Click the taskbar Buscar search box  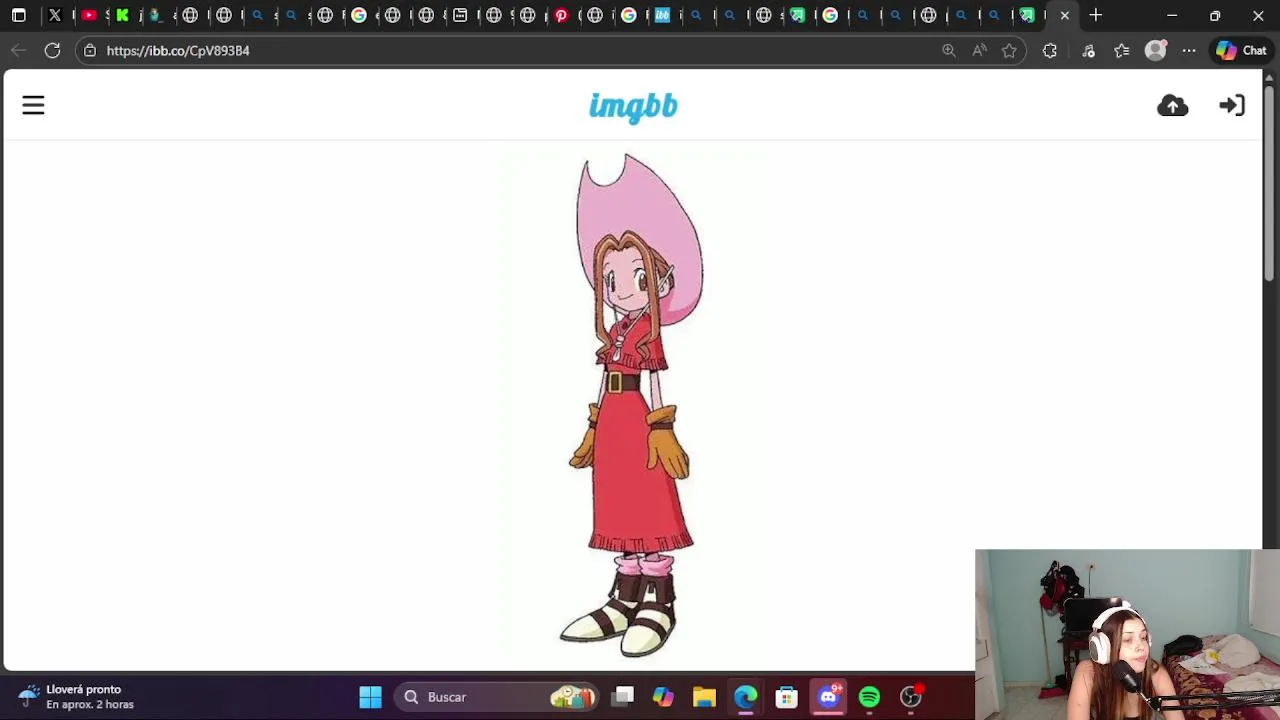coord(497,697)
